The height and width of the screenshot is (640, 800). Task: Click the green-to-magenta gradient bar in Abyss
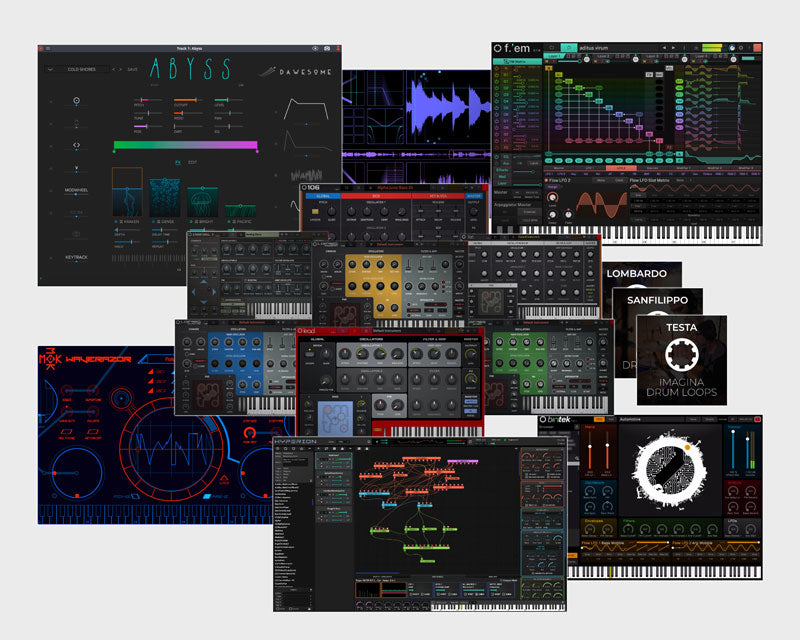click(185, 145)
